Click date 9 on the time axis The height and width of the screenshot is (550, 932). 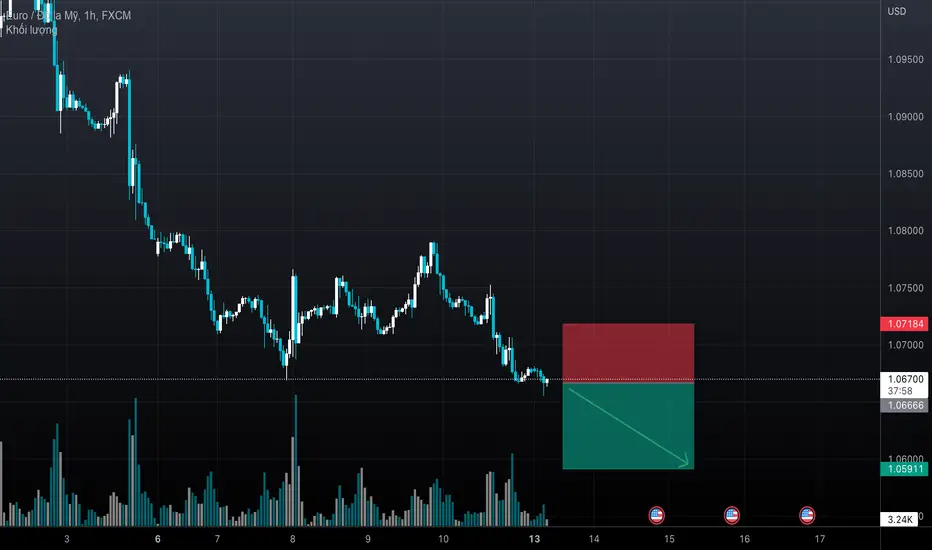[368, 539]
